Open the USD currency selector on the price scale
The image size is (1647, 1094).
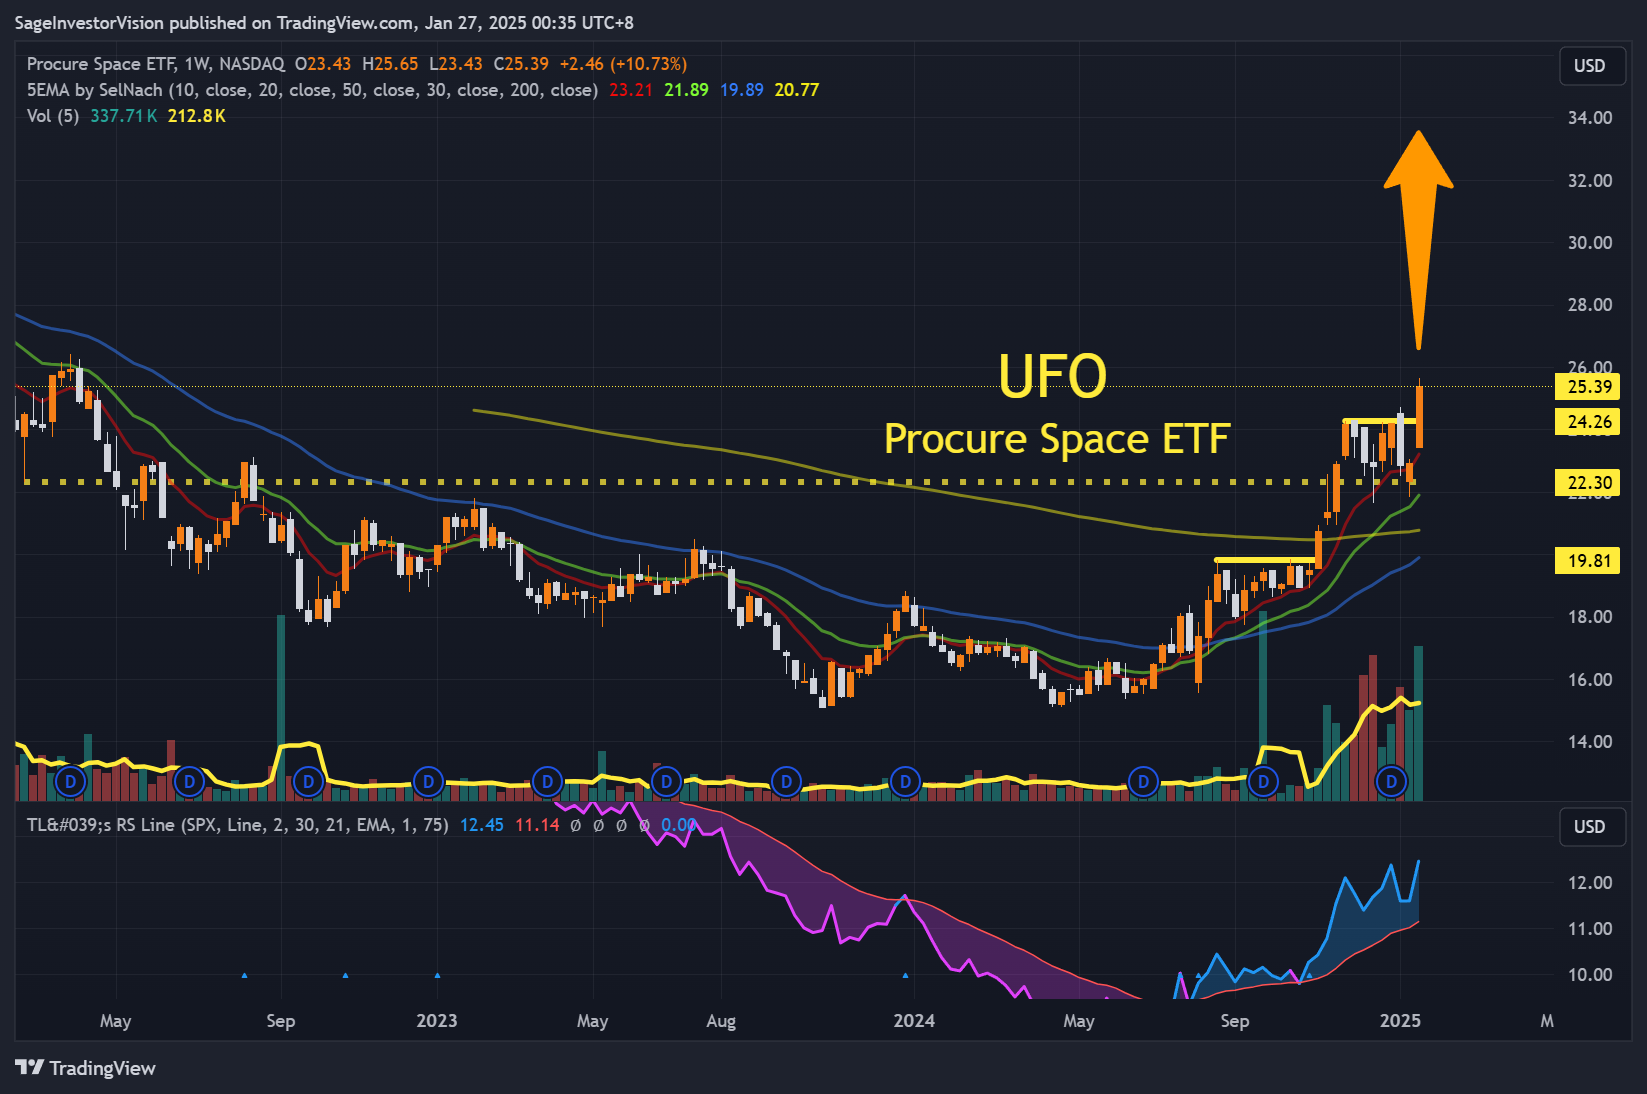pyautogui.click(x=1590, y=66)
